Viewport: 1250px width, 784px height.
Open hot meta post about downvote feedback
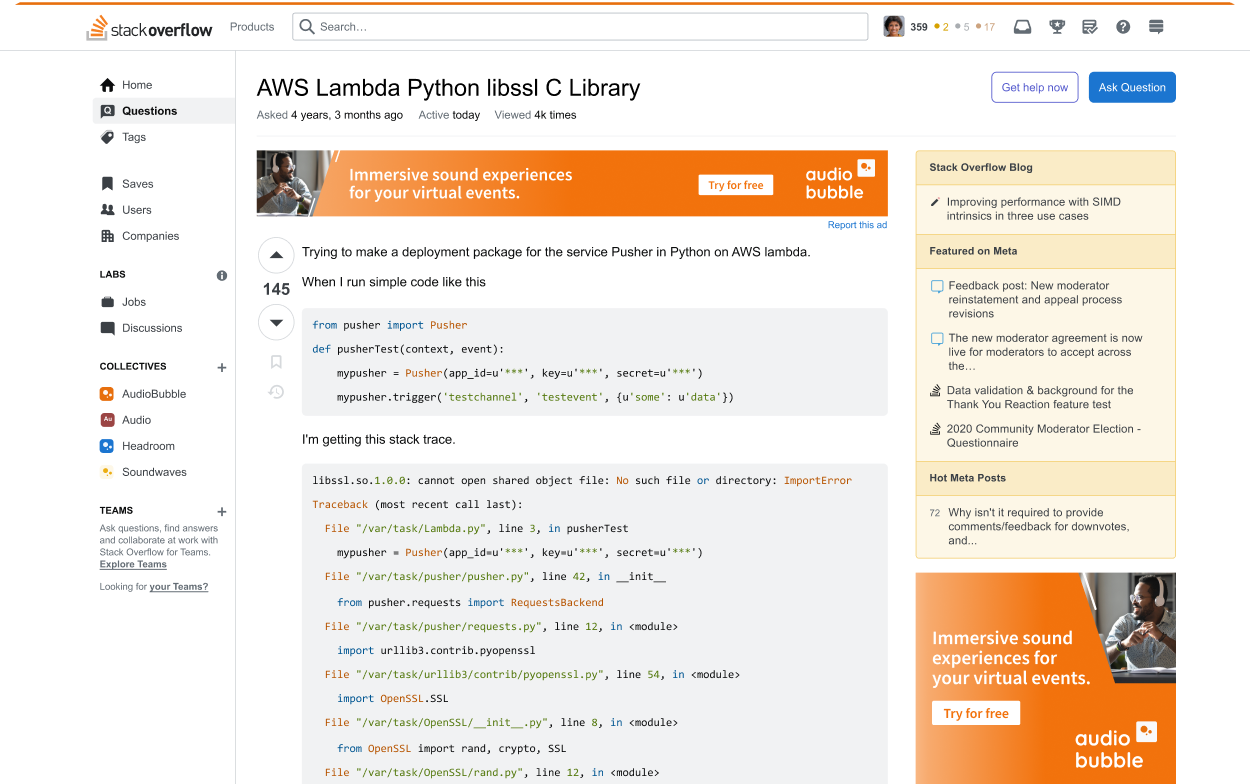click(x=1039, y=526)
